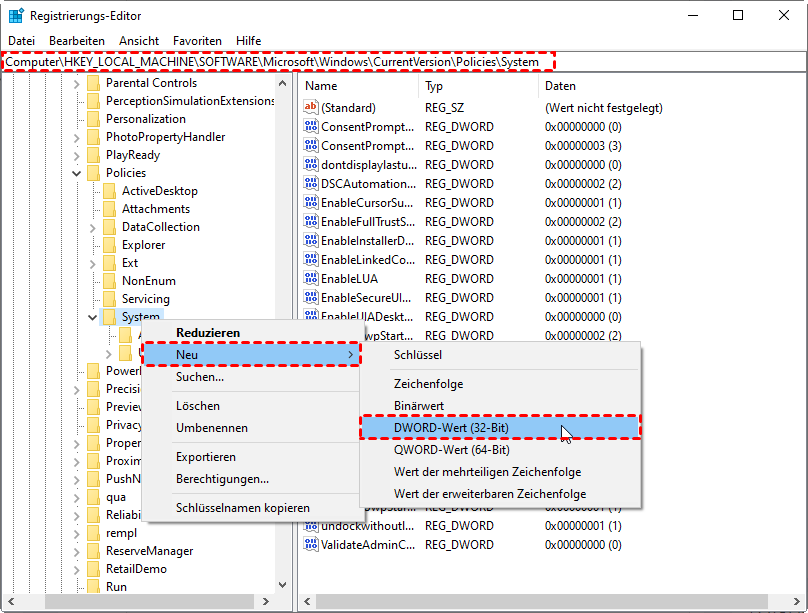808x613 pixels.
Task: Expand the Ext tree node
Action: [x=92, y=264]
